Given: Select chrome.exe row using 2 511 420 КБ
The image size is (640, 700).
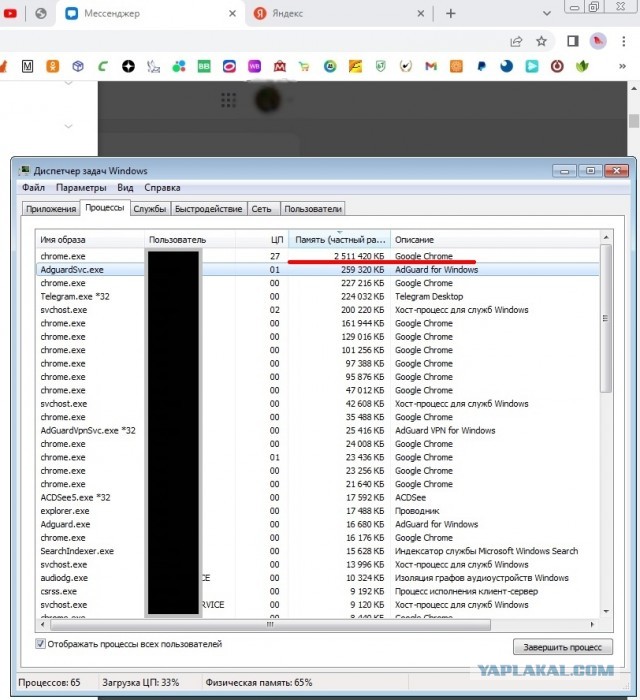Looking at the screenshot, I should pos(317,256).
